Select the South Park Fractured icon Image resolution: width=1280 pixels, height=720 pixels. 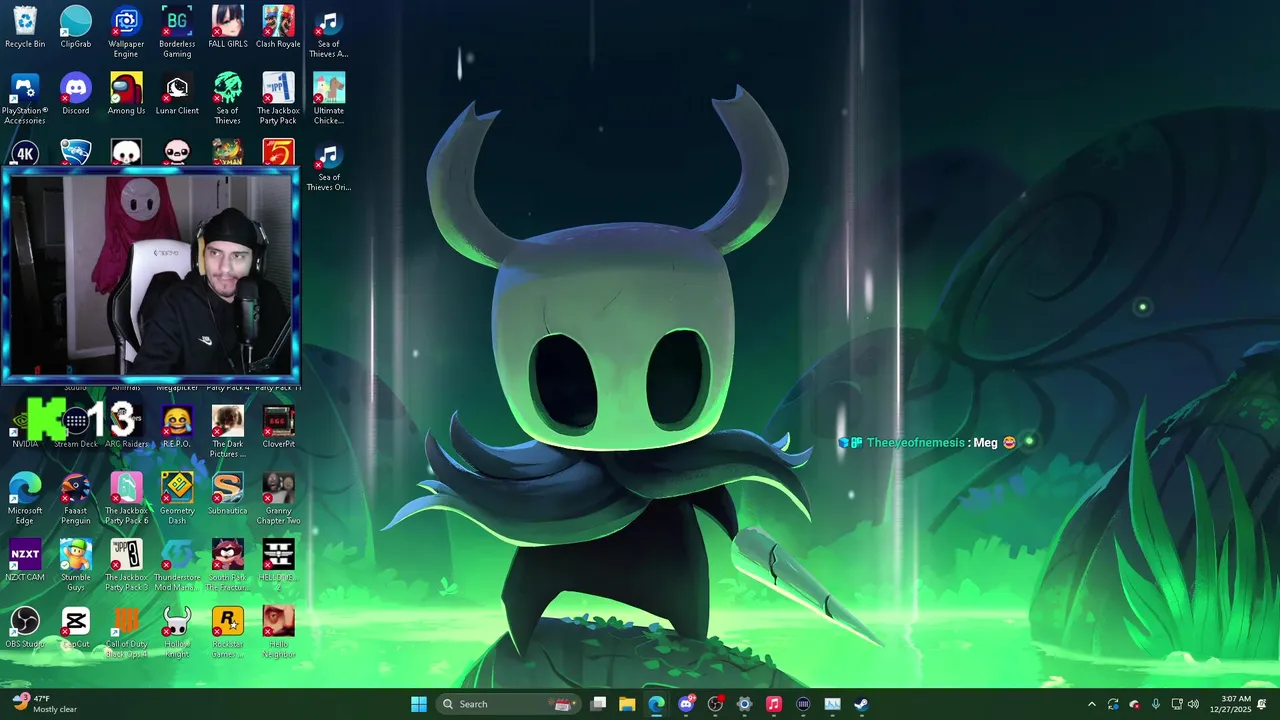[228, 566]
